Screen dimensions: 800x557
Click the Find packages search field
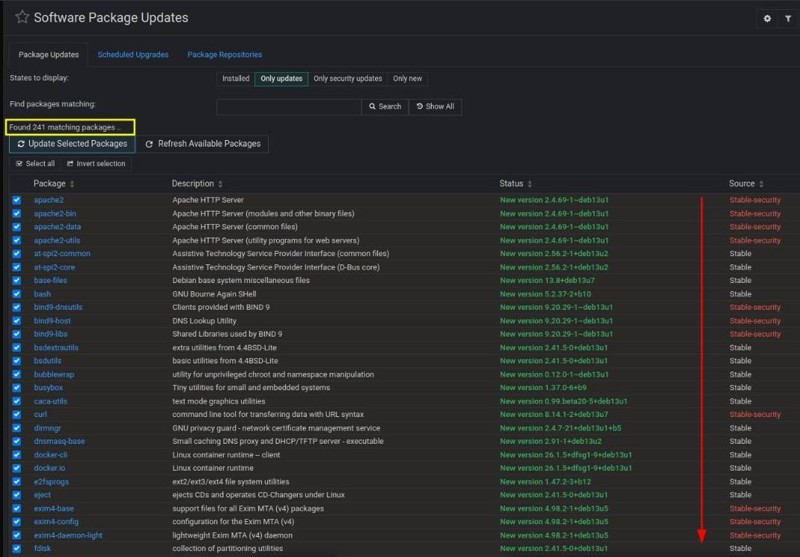[x=289, y=107]
